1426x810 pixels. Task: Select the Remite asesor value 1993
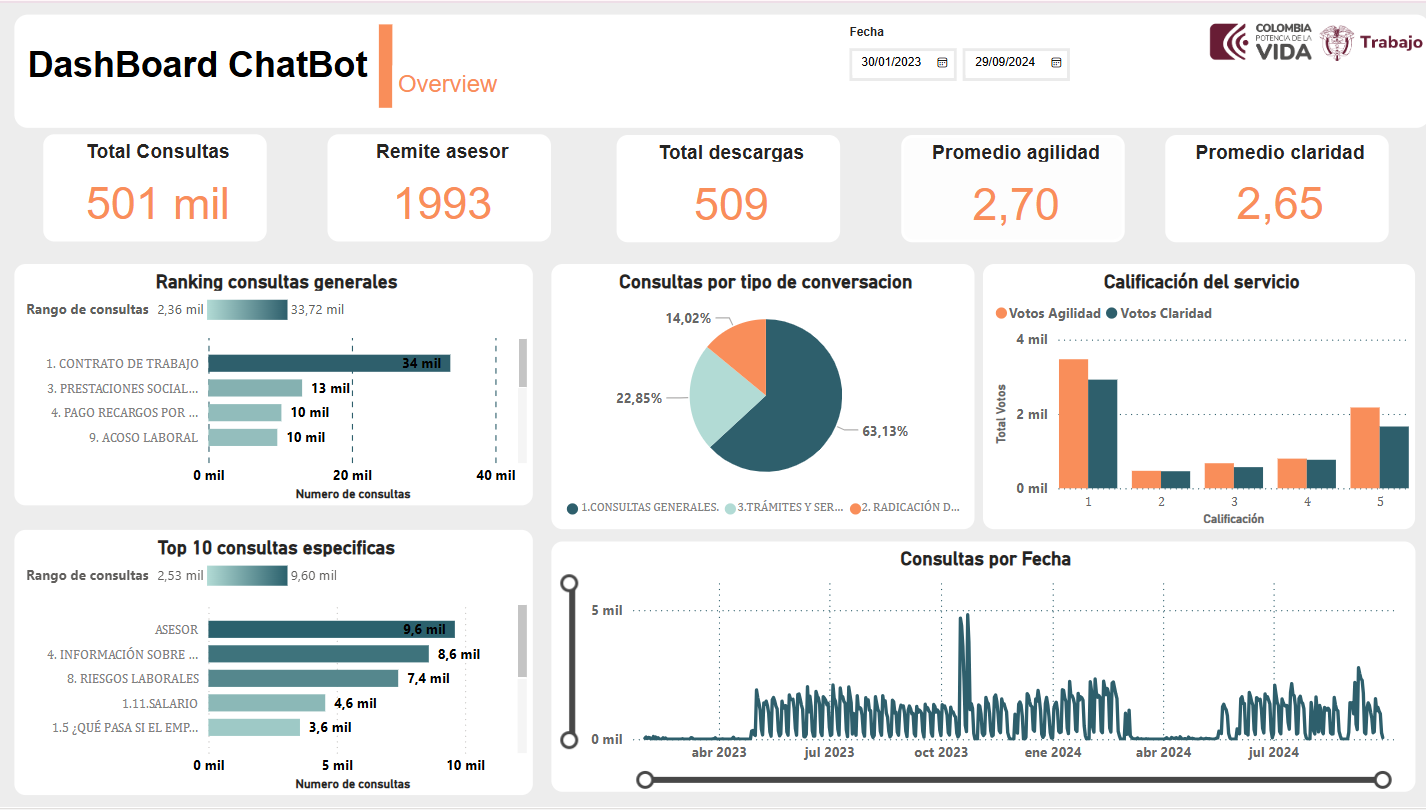point(442,203)
